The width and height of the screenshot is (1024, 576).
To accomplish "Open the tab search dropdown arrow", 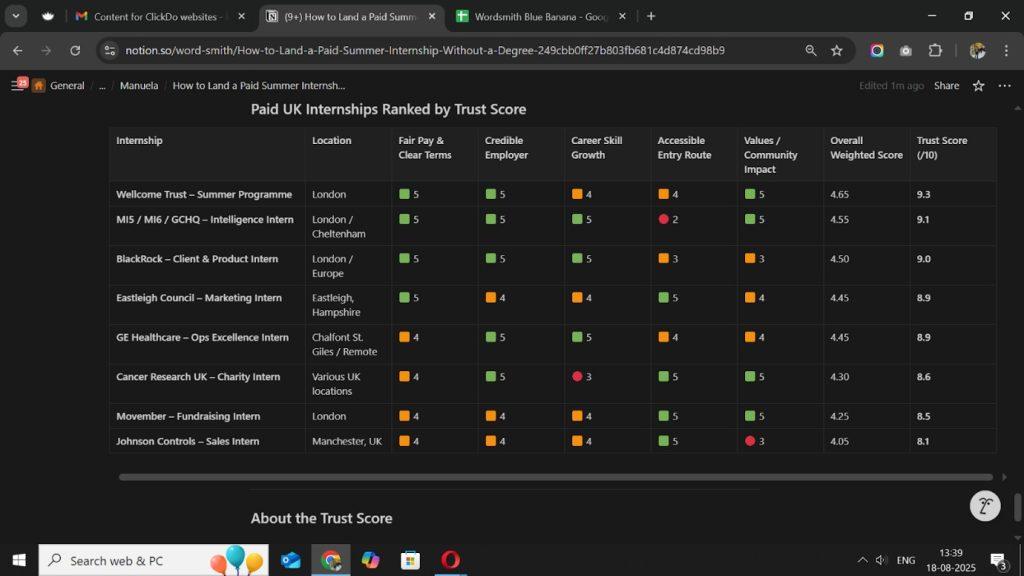I will tap(16, 16).
